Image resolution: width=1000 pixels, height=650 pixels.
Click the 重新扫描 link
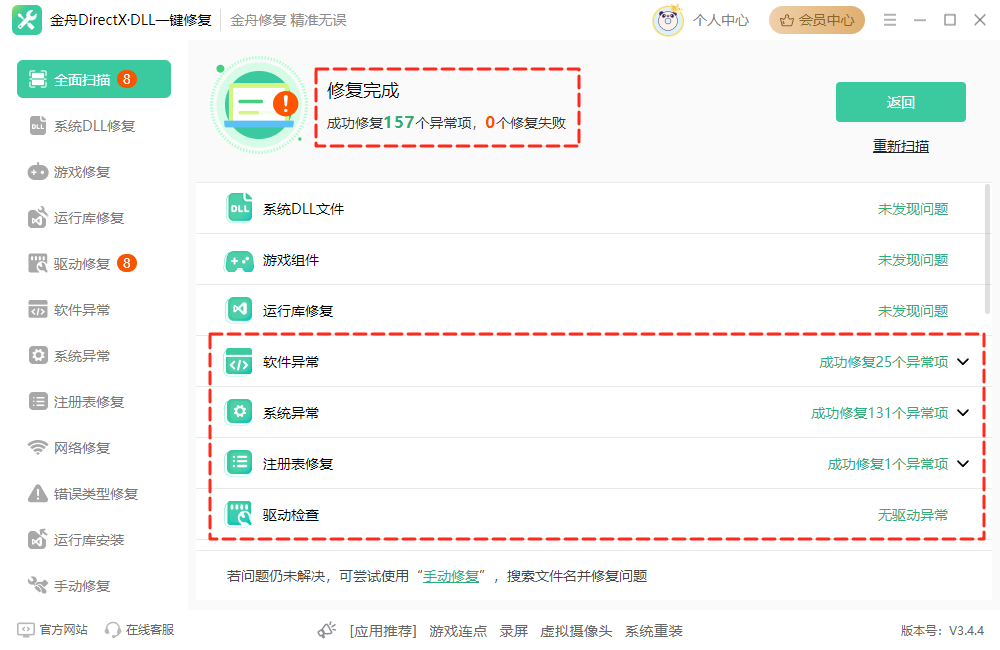[x=901, y=146]
